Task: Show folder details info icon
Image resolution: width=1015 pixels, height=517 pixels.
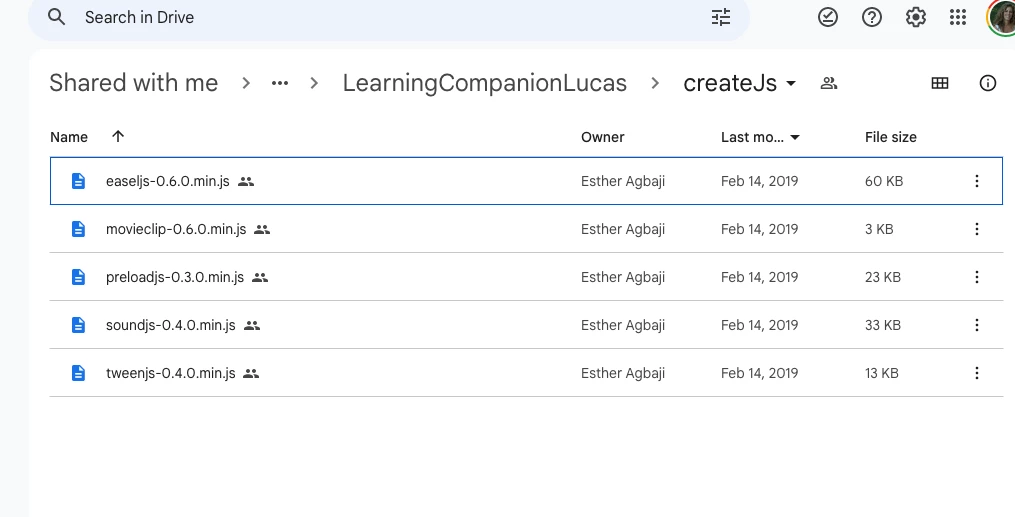Action: 988,83
